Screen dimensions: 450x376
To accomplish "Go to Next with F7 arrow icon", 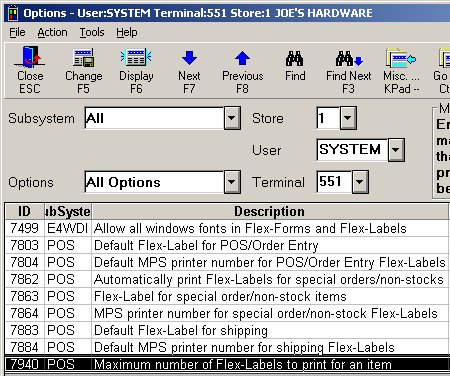I will pyautogui.click(x=189, y=58).
